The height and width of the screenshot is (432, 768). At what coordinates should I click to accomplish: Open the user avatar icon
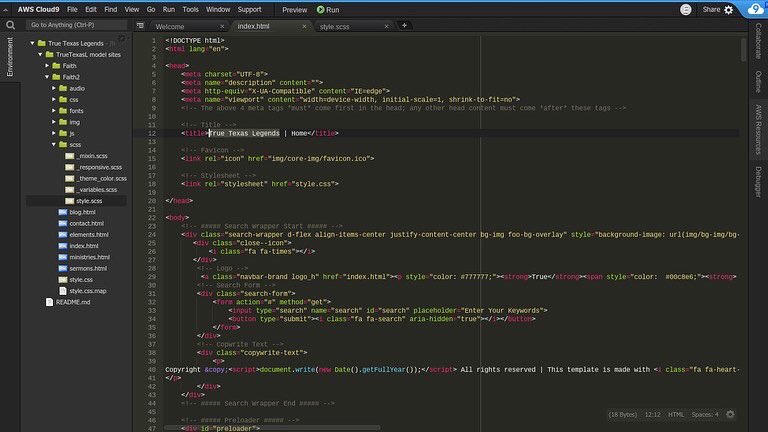(x=686, y=9)
